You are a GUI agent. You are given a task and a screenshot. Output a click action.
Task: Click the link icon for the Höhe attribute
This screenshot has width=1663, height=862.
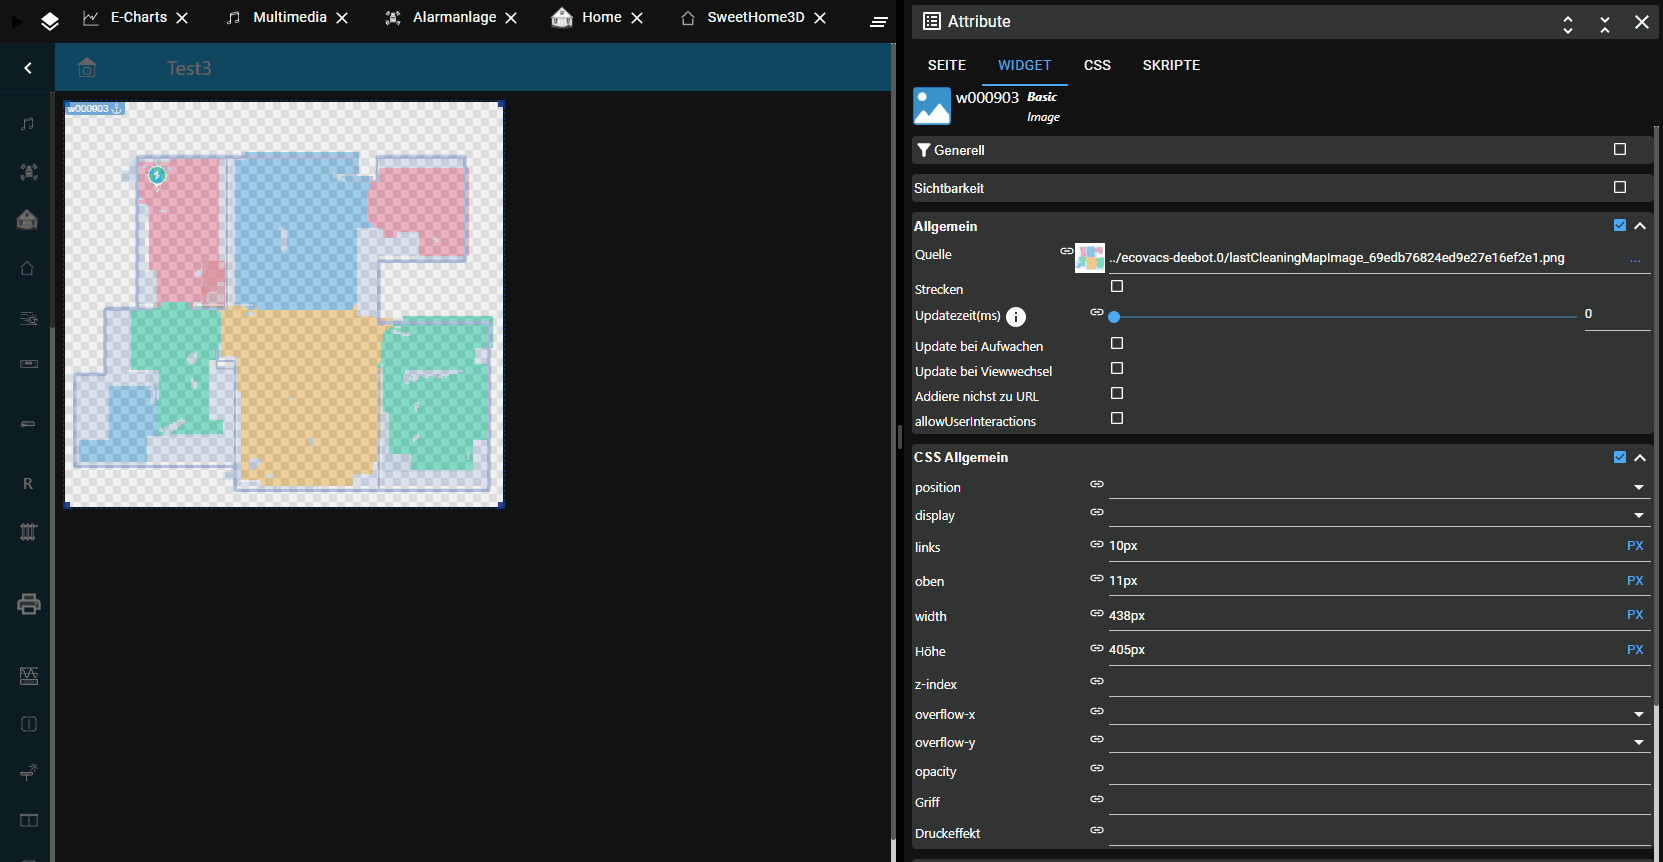coord(1097,648)
